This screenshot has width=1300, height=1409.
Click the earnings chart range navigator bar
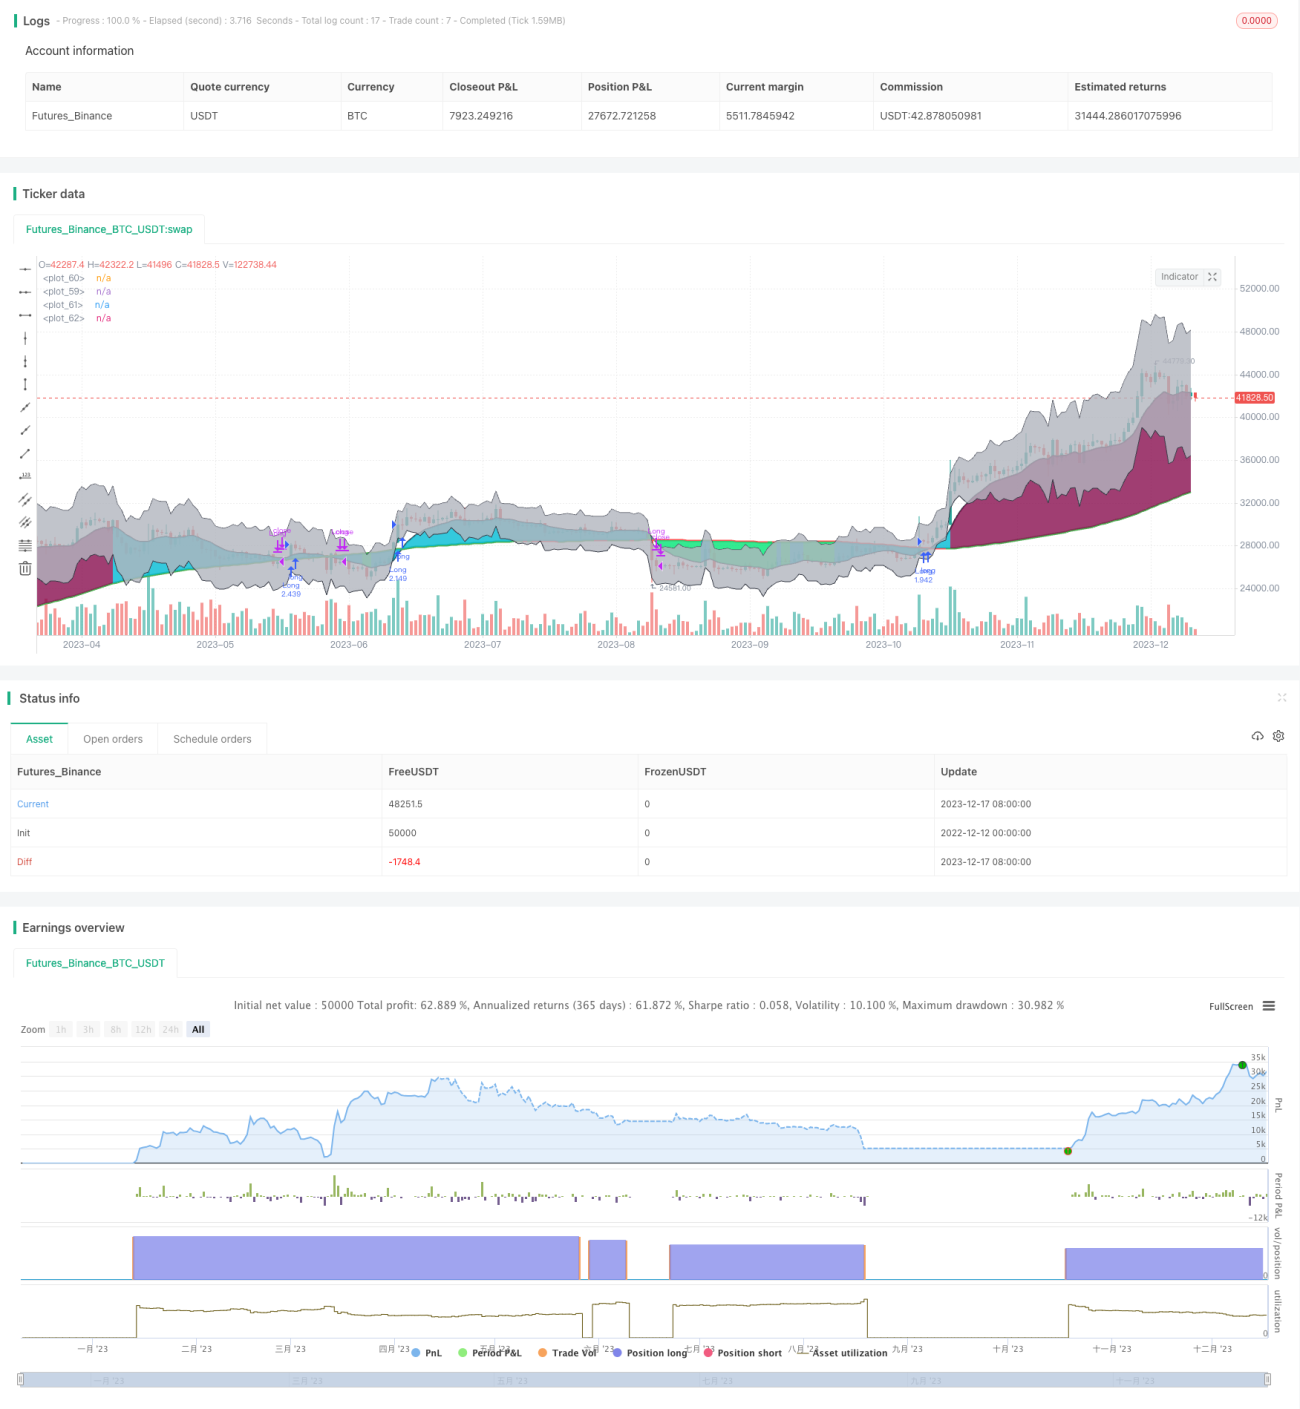click(644, 1380)
